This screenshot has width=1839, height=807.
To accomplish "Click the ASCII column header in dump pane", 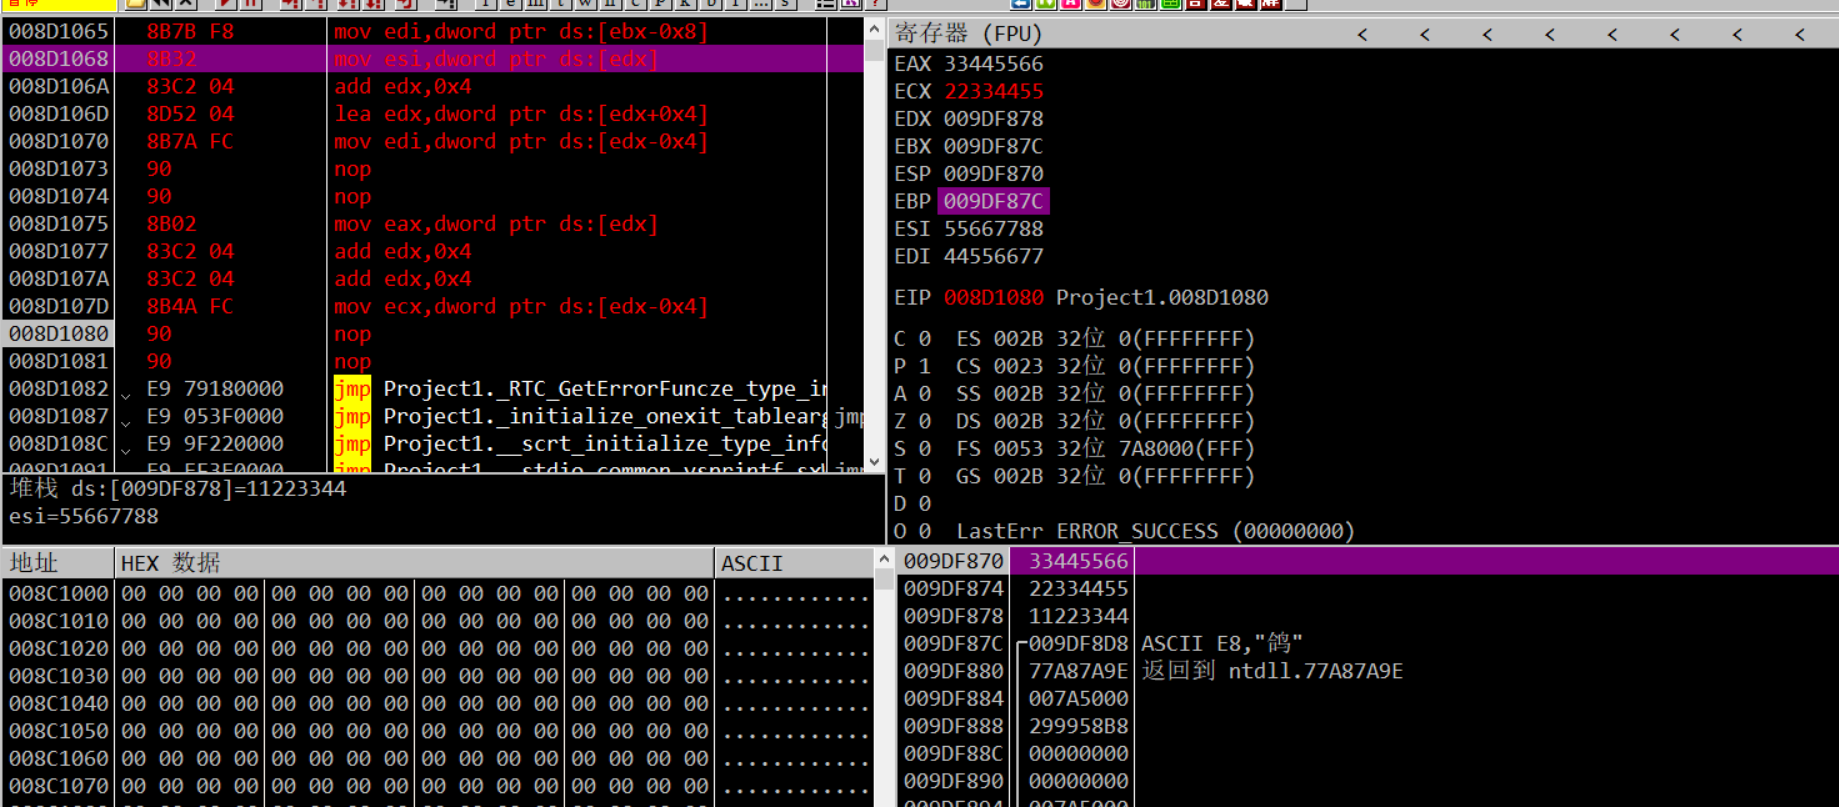I will click(x=794, y=563).
